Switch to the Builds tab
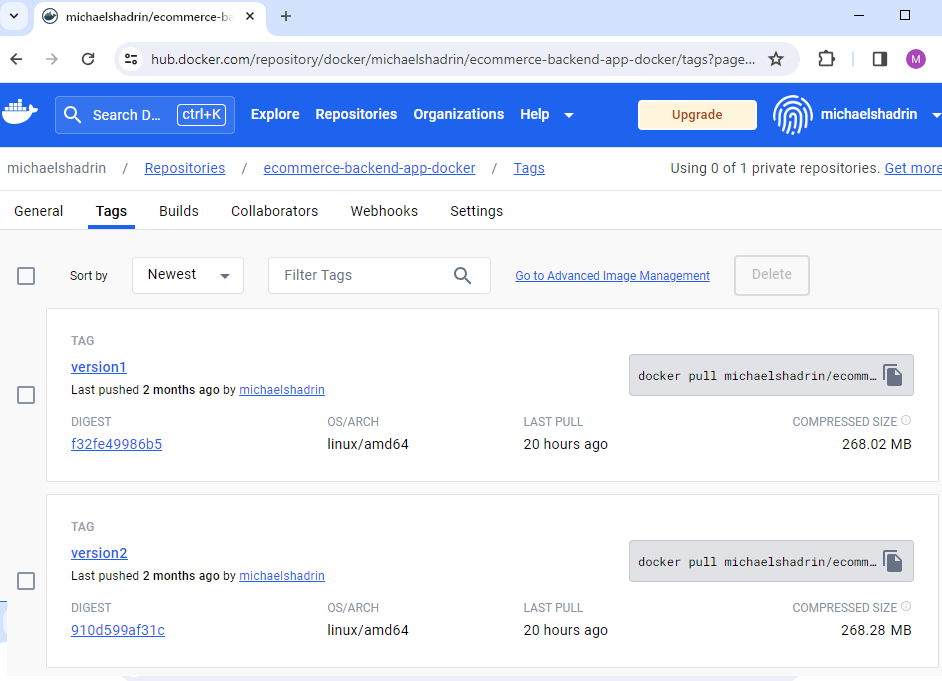Viewport: 942px width, 681px height. pos(178,211)
